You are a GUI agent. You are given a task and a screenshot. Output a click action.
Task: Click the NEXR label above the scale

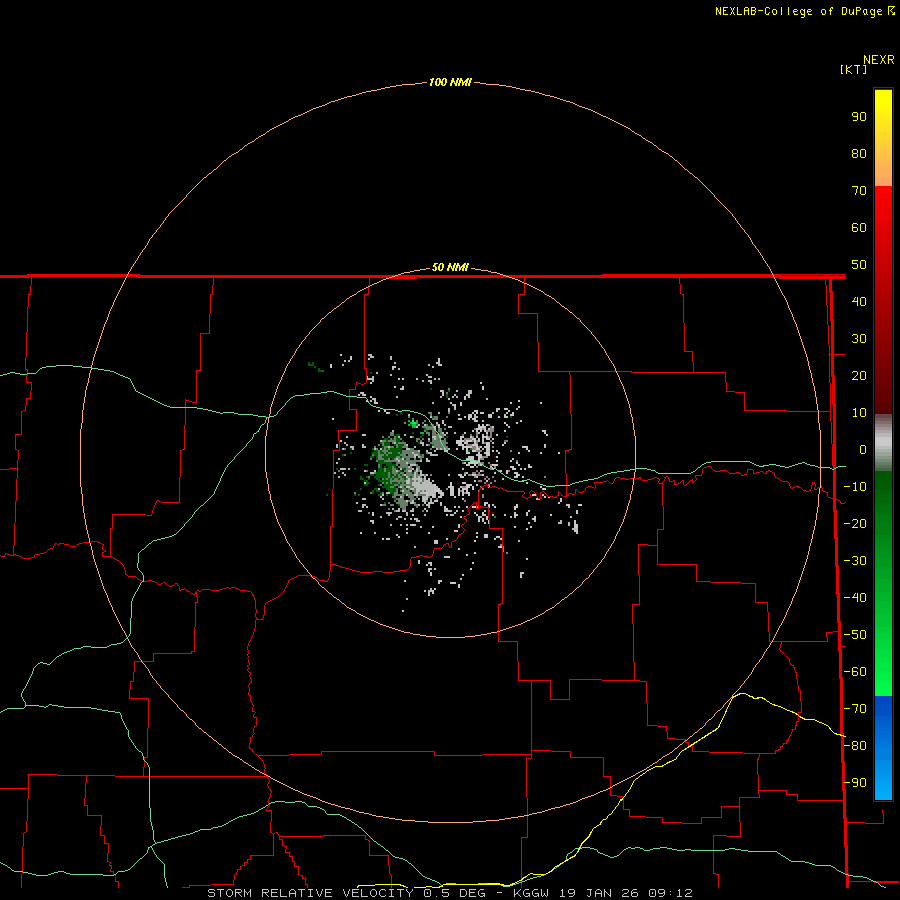878,60
